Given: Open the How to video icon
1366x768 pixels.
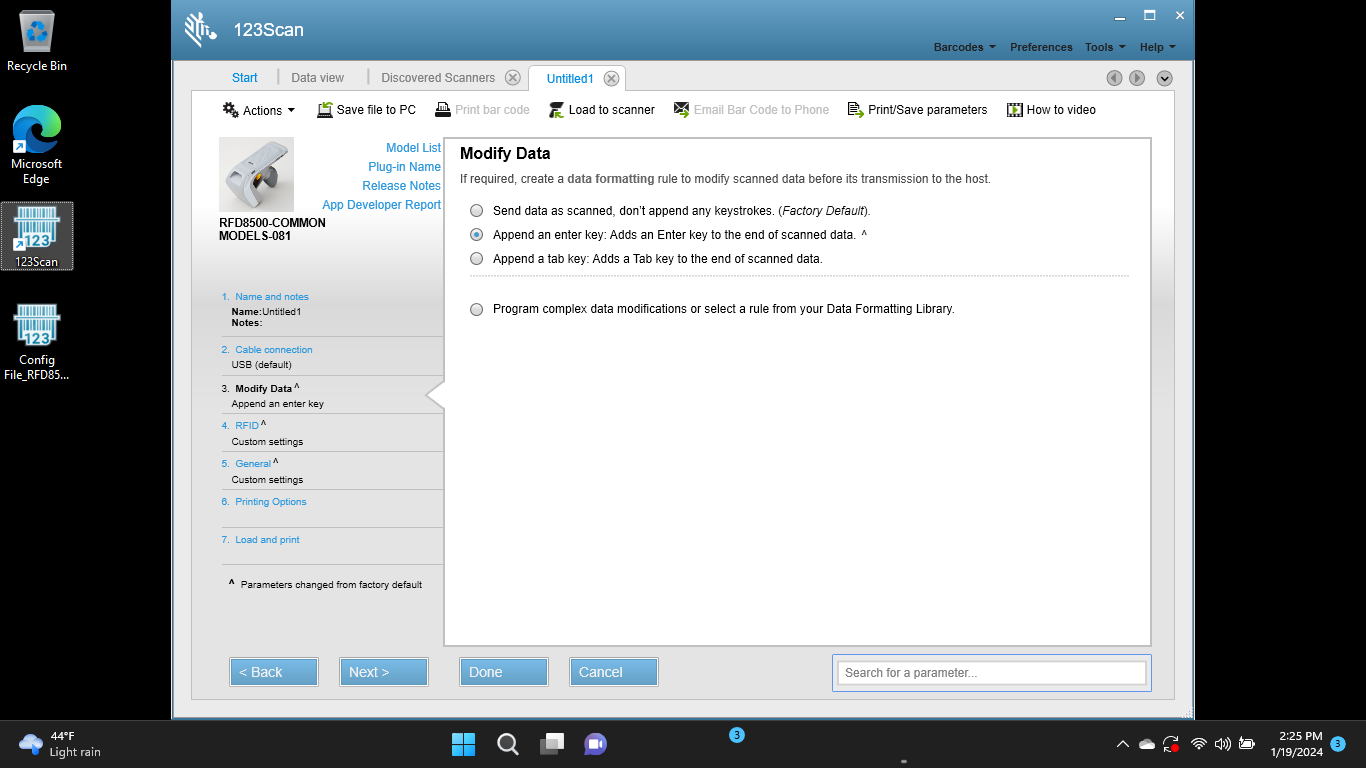Looking at the screenshot, I should [1015, 110].
